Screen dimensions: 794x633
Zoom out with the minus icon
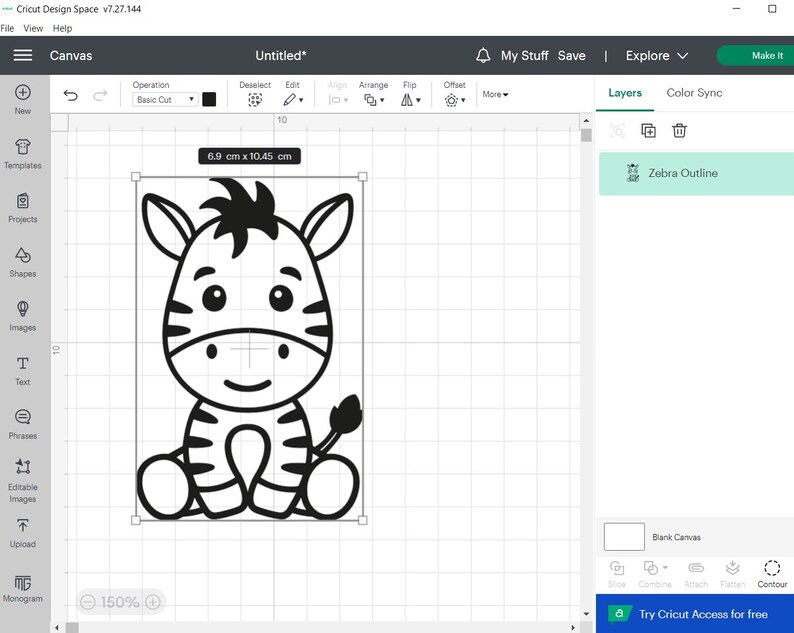coord(88,602)
